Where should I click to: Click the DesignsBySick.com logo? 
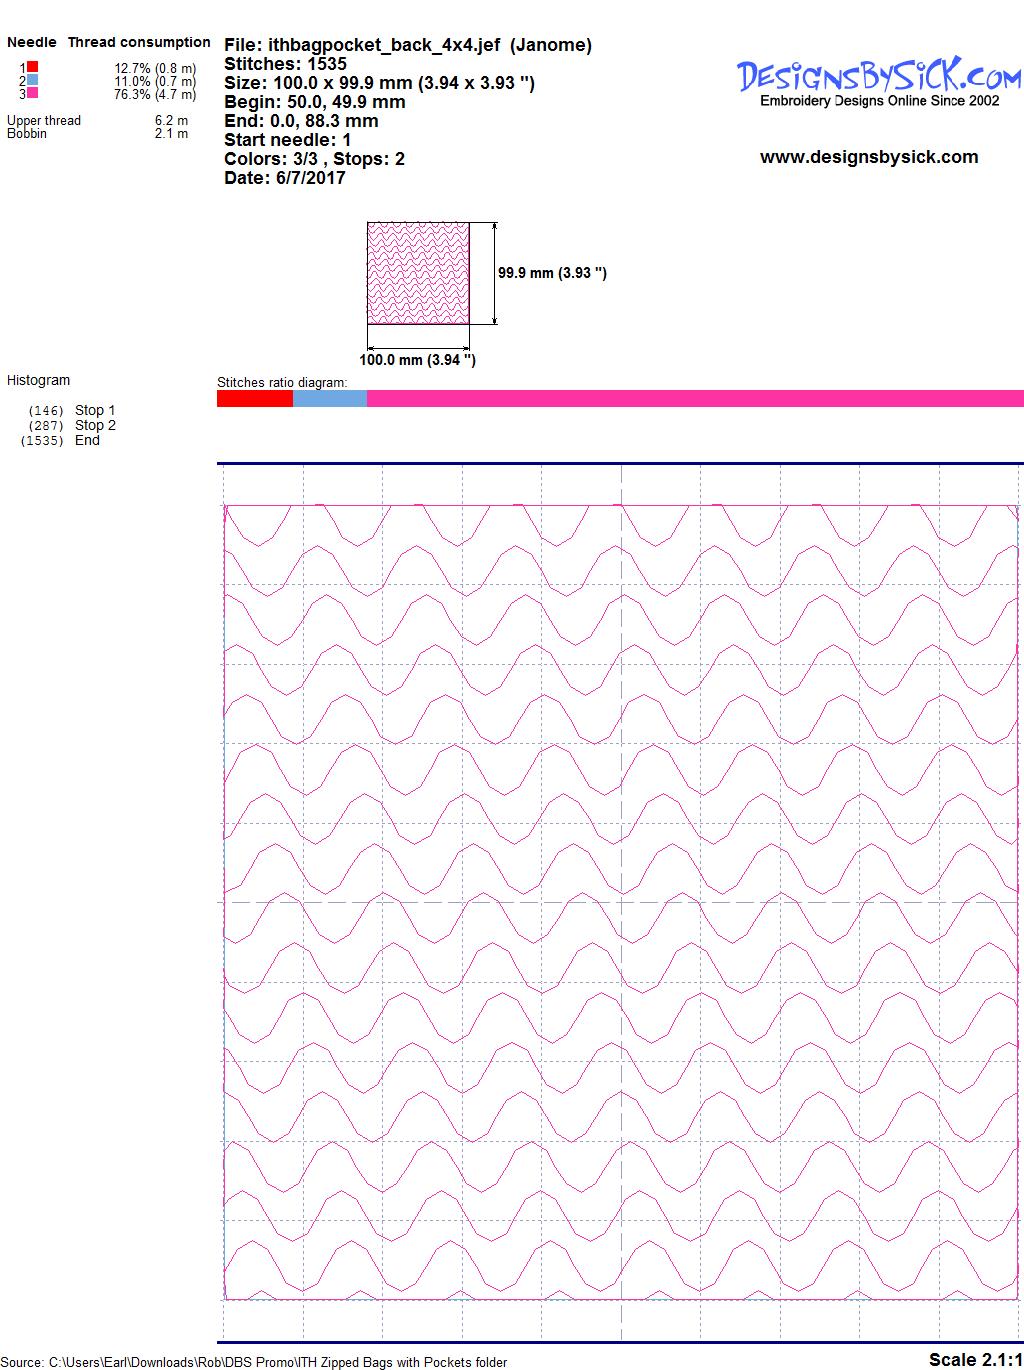click(879, 76)
